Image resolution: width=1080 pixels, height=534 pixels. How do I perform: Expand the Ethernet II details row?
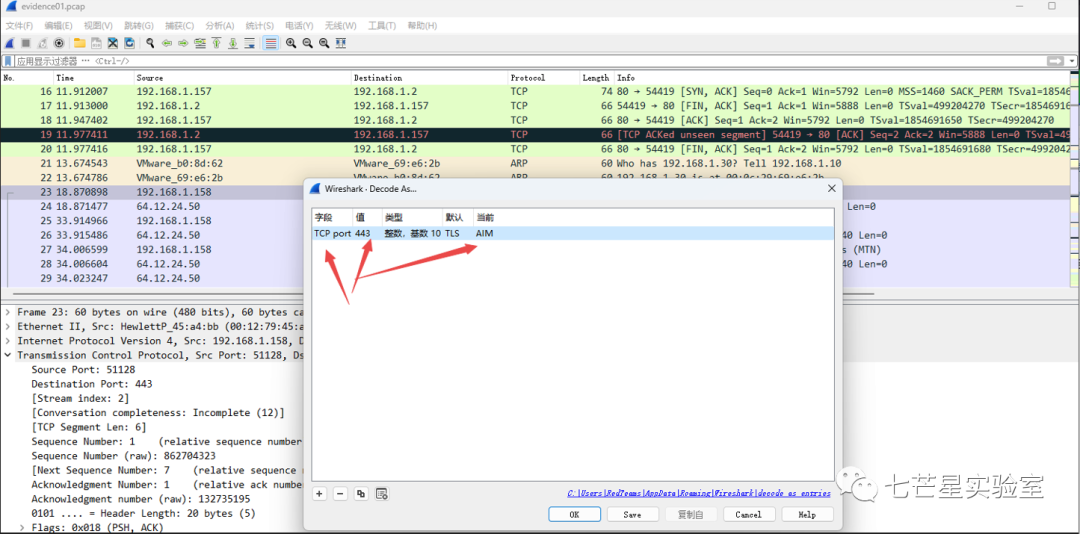tap(8, 327)
